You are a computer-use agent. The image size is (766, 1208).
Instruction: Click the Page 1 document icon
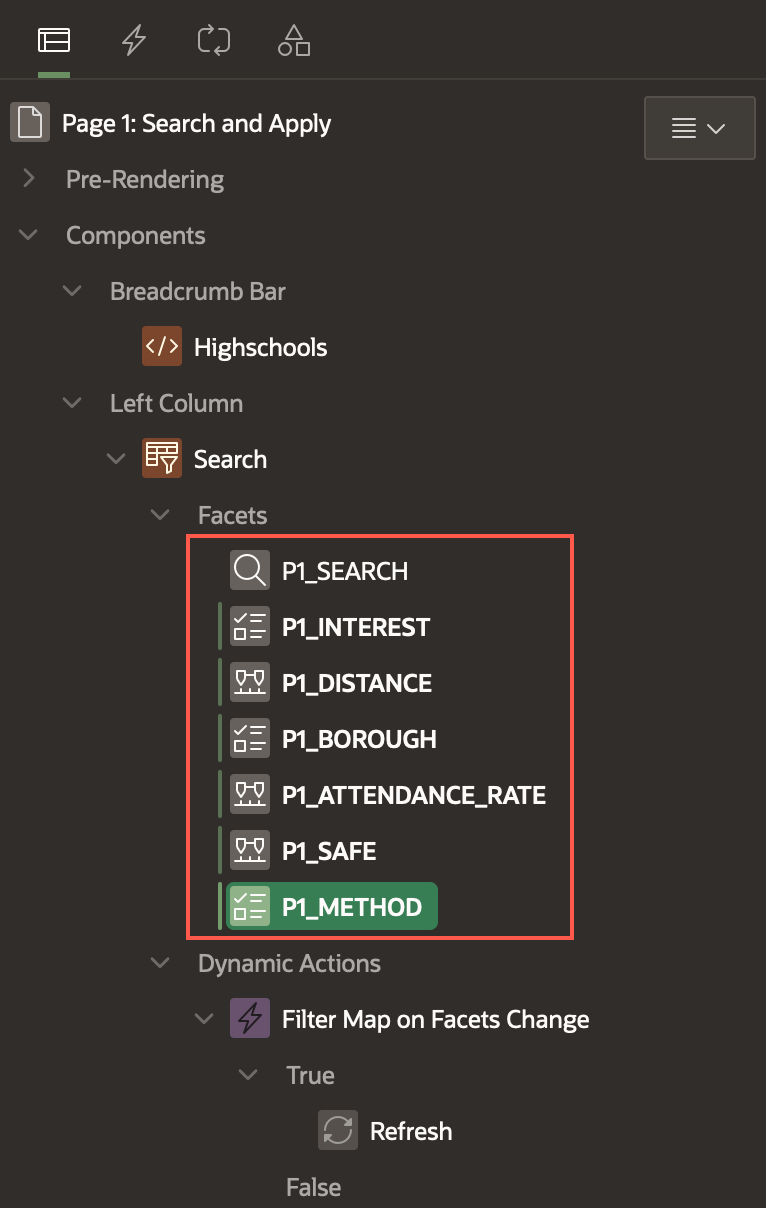(30, 124)
